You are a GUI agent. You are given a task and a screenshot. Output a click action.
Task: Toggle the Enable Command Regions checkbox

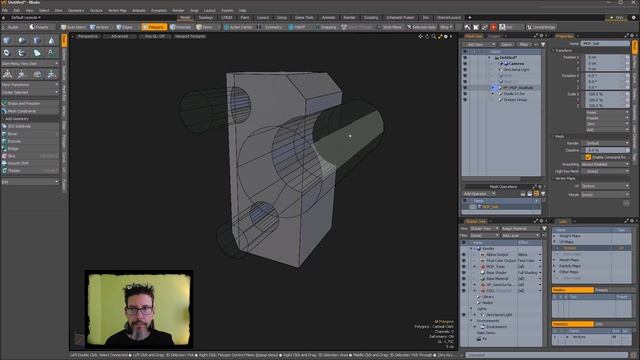(588, 157)
